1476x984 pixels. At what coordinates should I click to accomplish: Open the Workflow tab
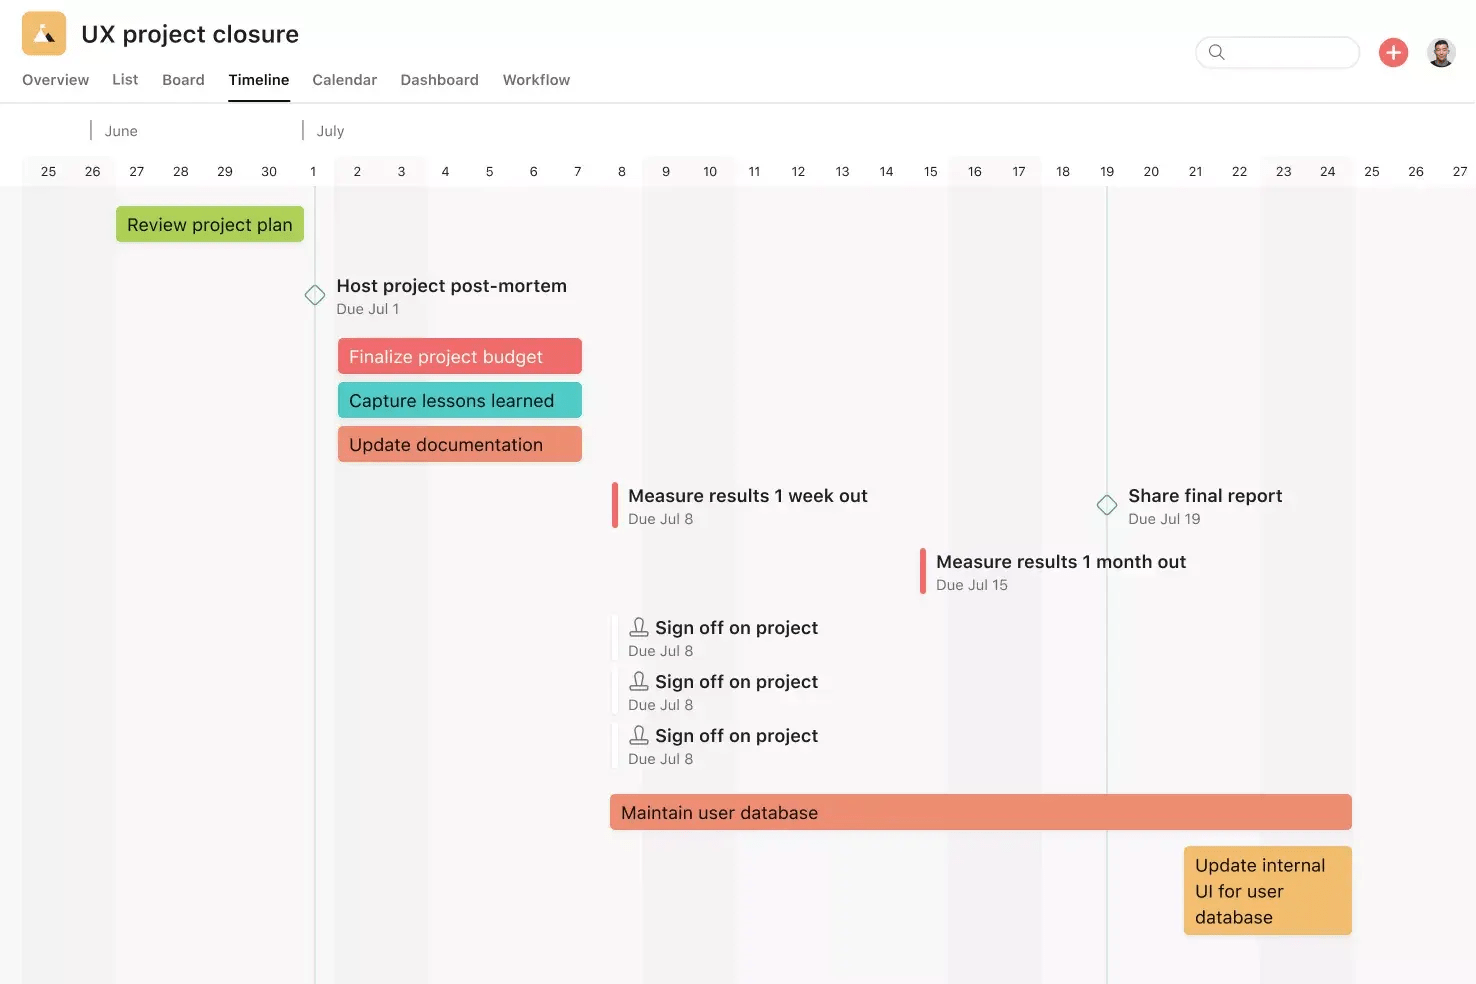(x=536, y=79)
